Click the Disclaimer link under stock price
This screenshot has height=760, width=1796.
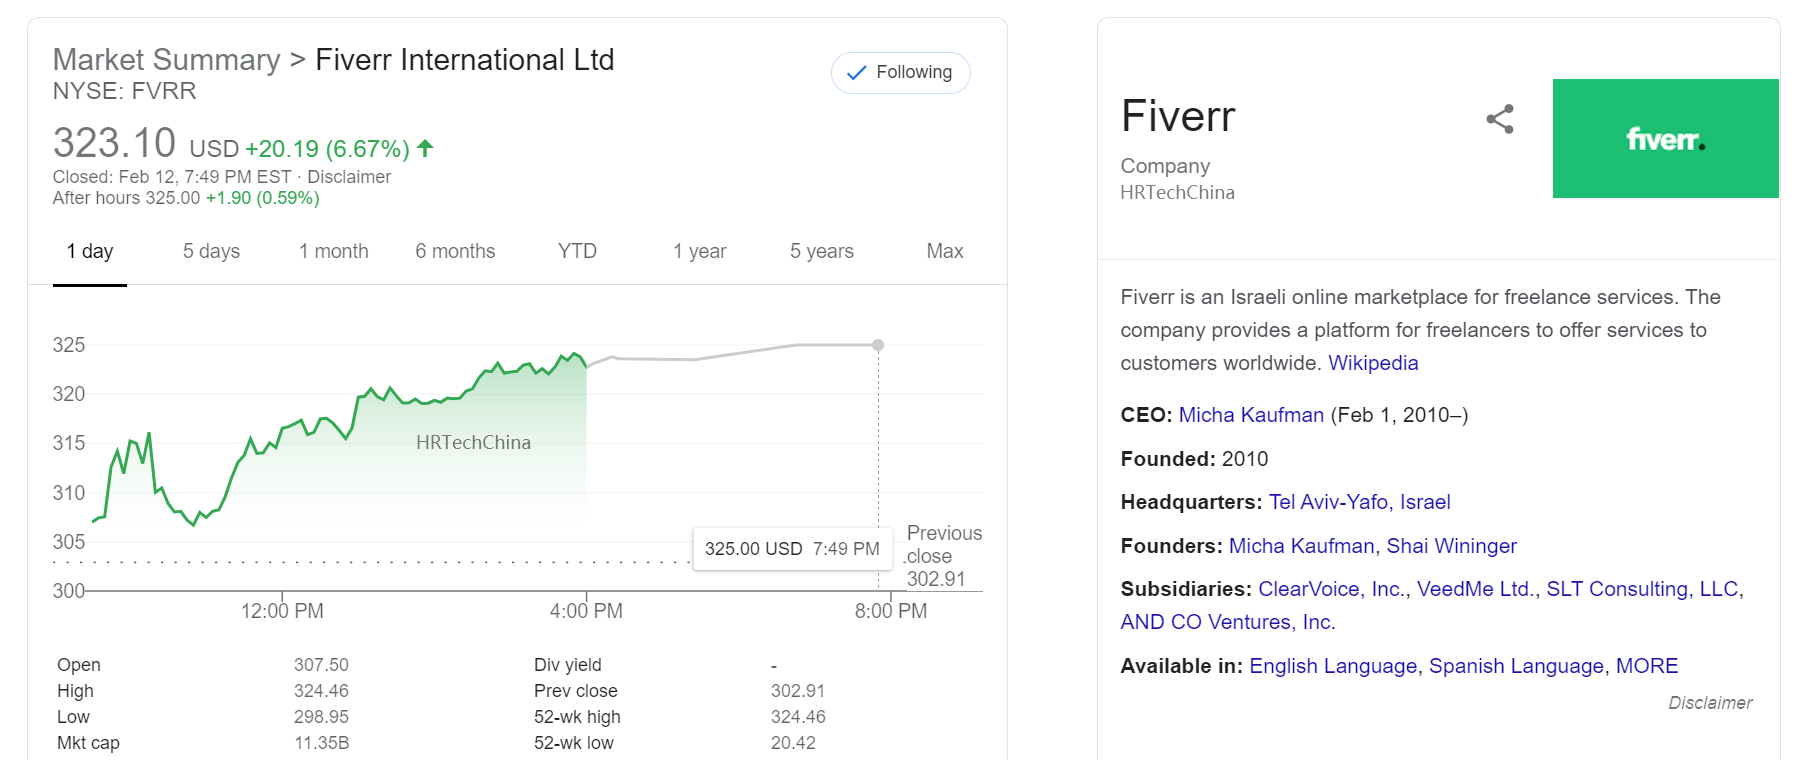[x=349, y=177]
